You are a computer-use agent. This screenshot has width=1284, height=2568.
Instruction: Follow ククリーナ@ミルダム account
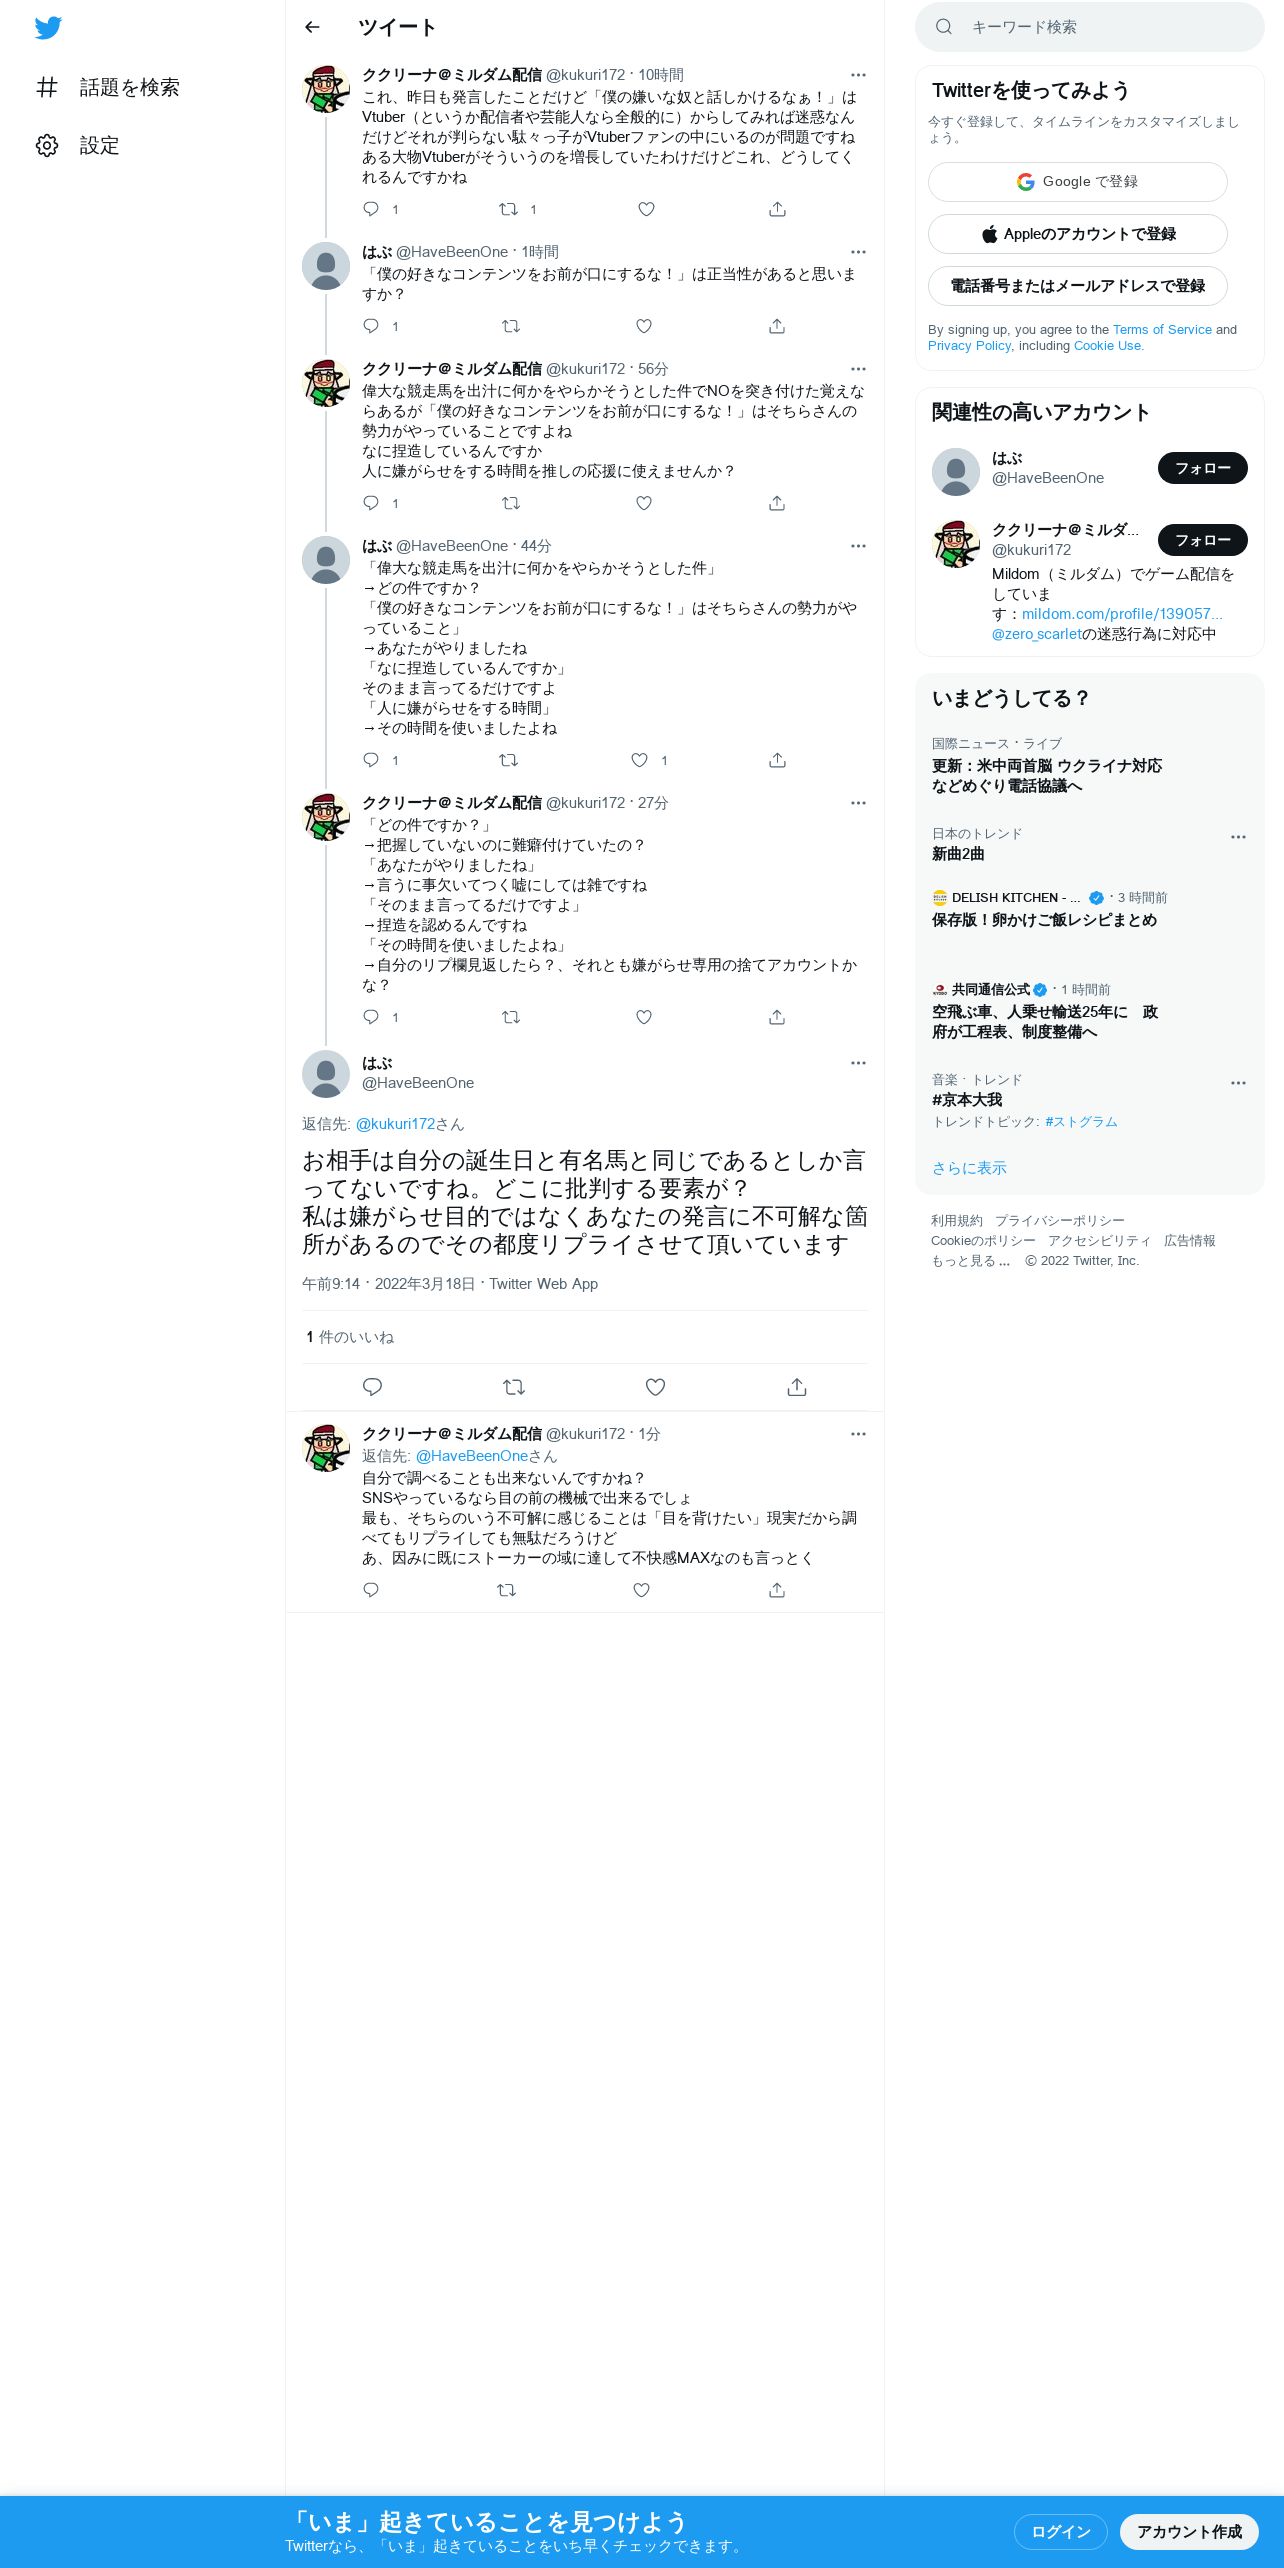(1202, 540)
